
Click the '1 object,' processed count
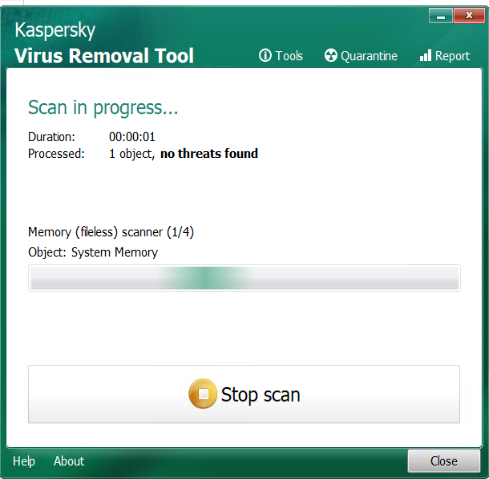(x=132, y=154)
